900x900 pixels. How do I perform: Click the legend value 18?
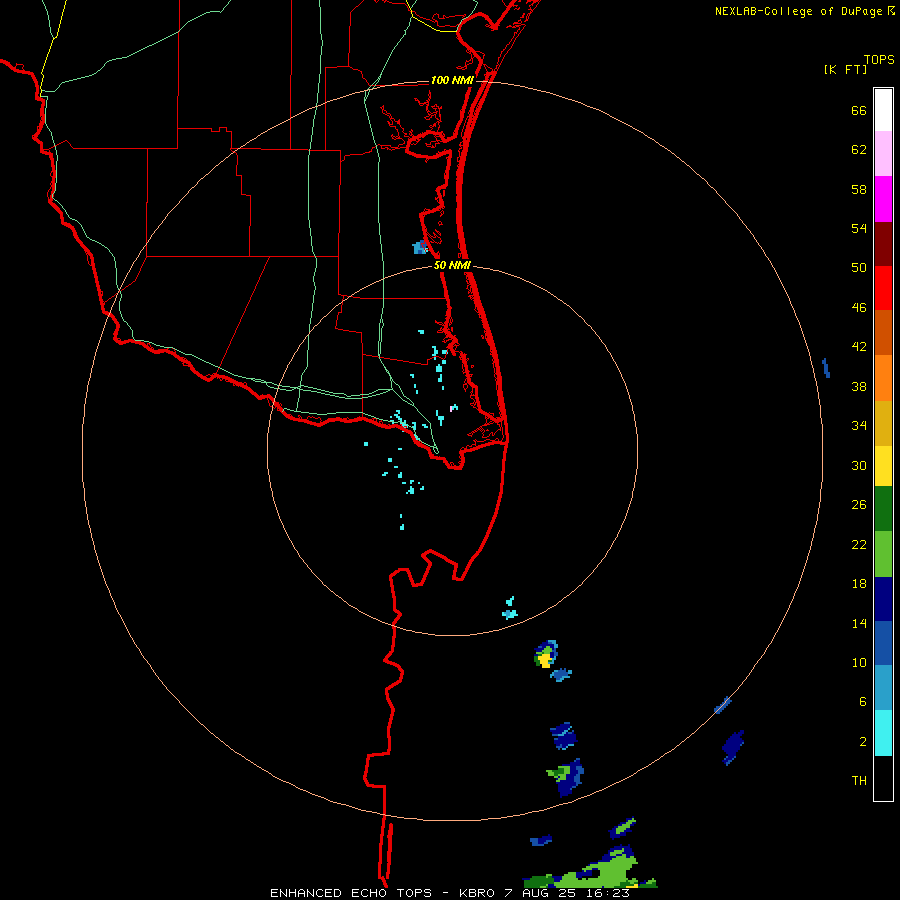(859, 584)
